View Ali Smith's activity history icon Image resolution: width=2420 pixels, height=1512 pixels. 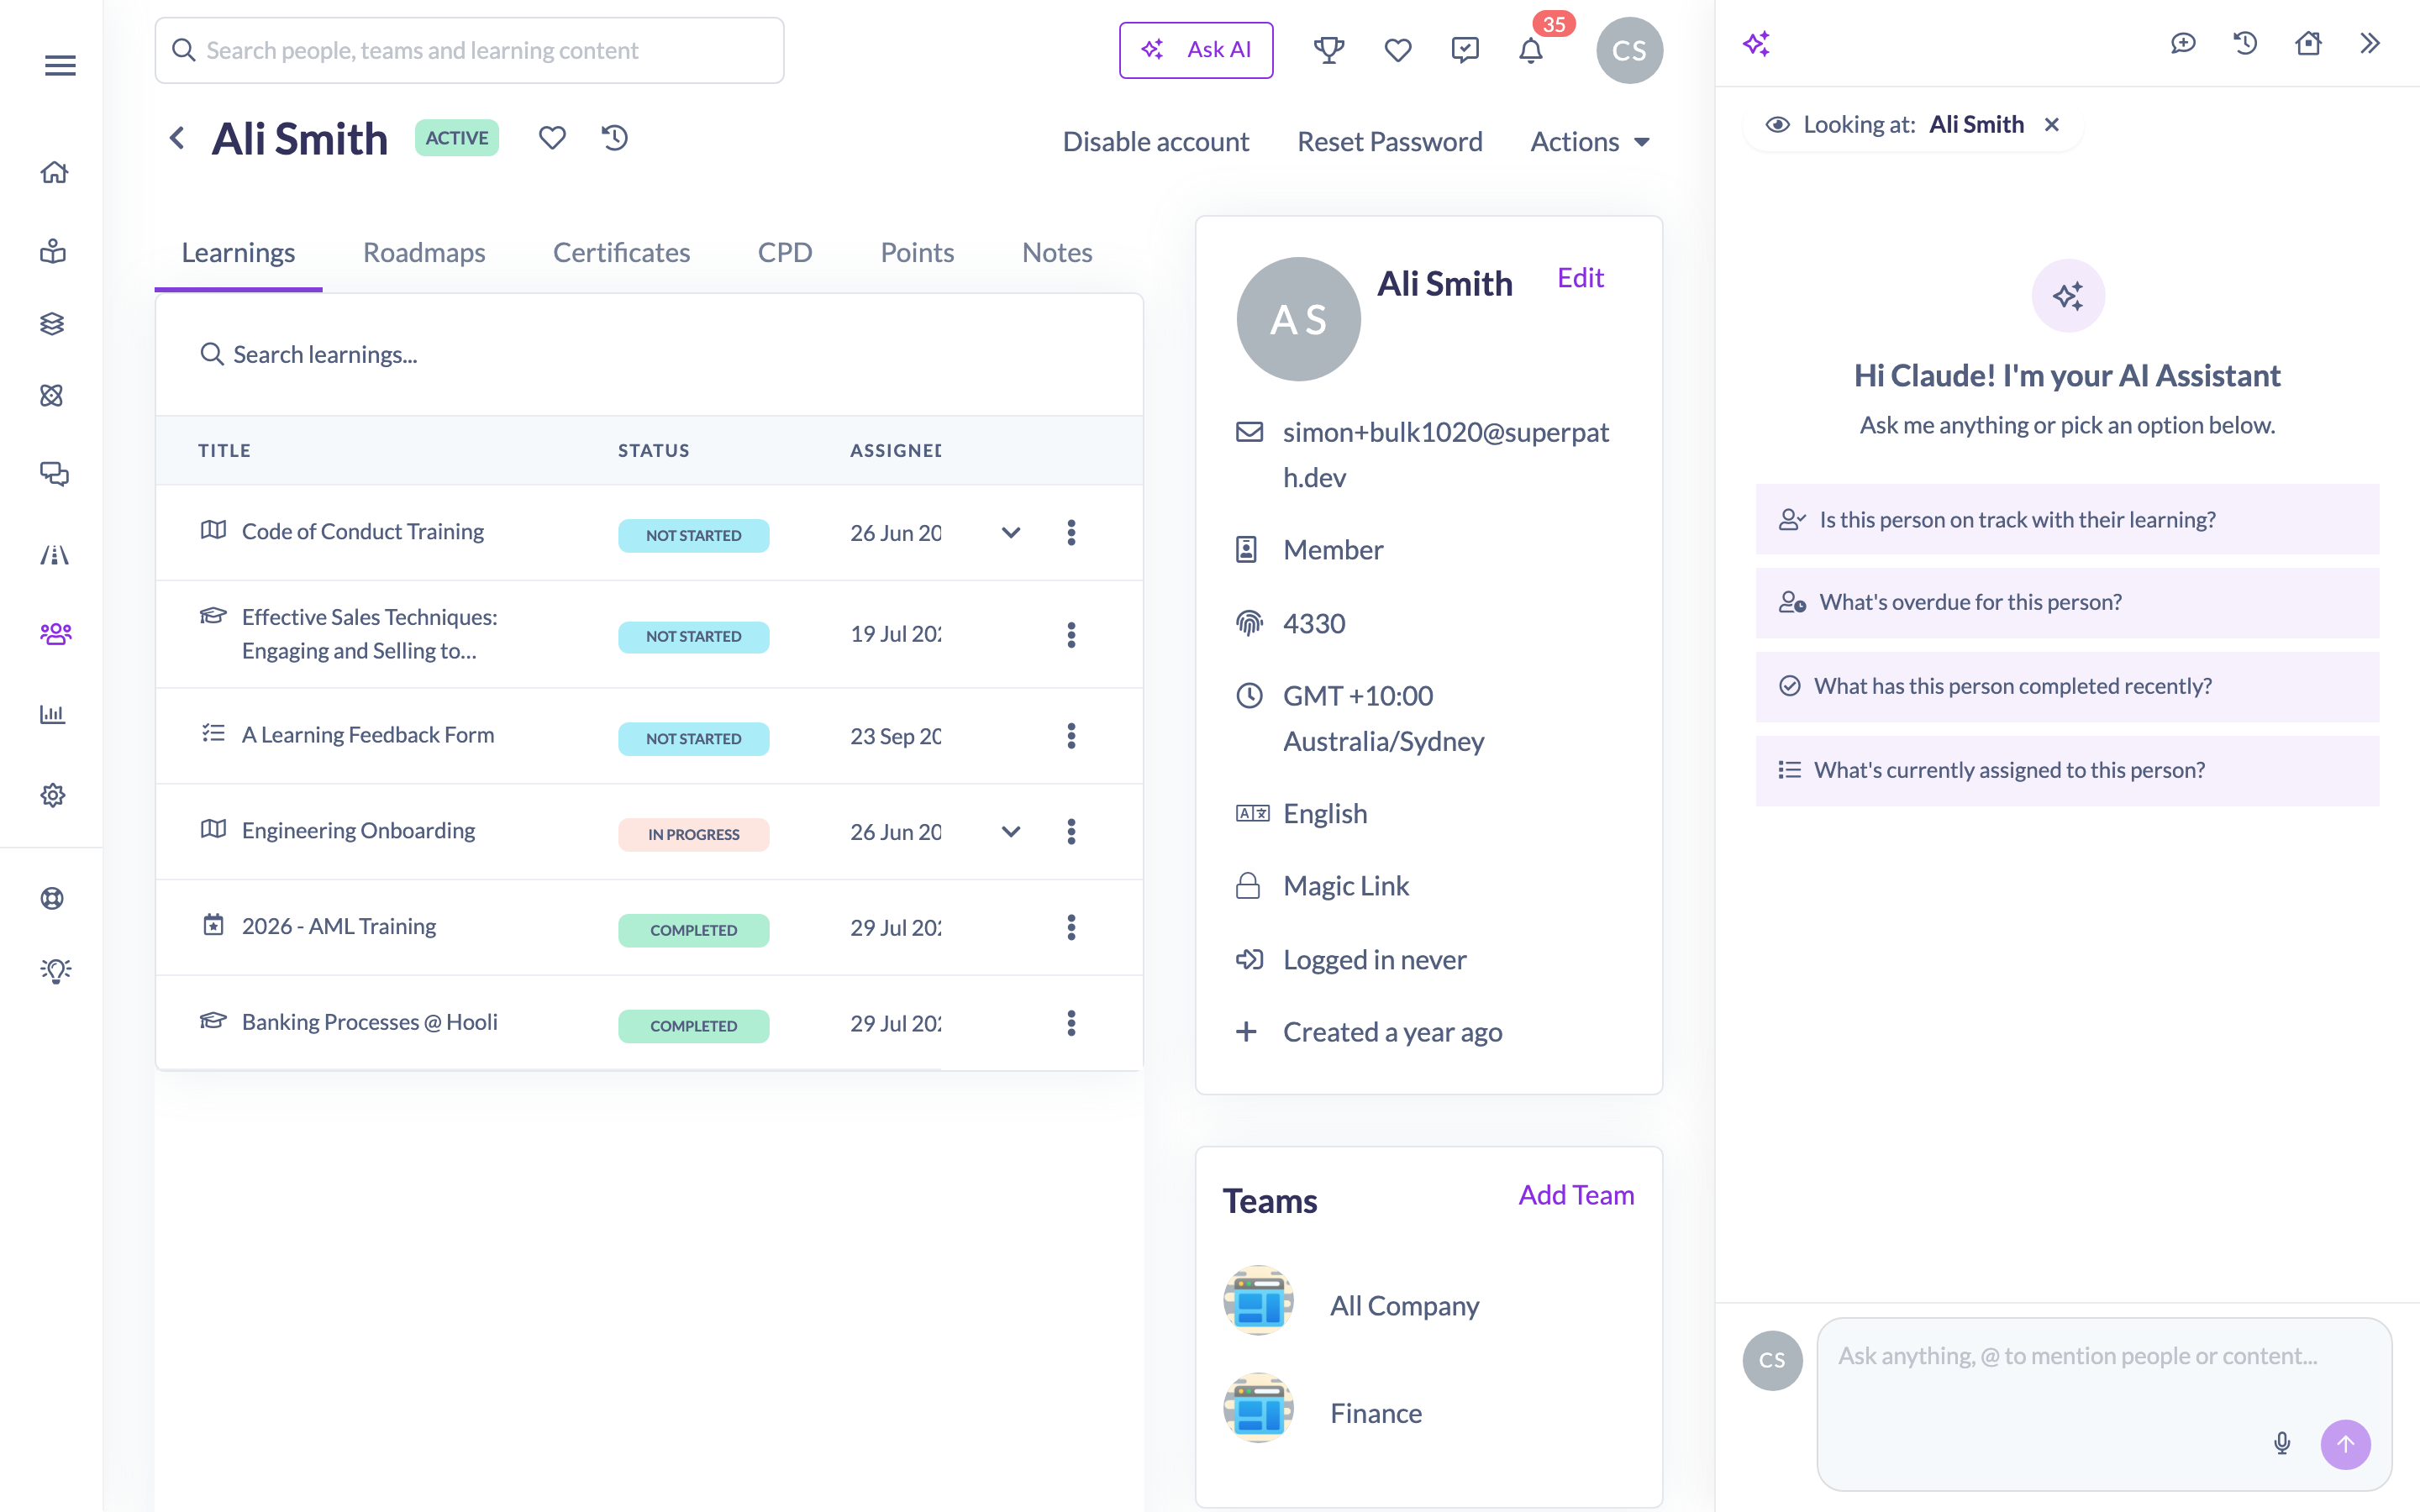click(x=614, y=138)
